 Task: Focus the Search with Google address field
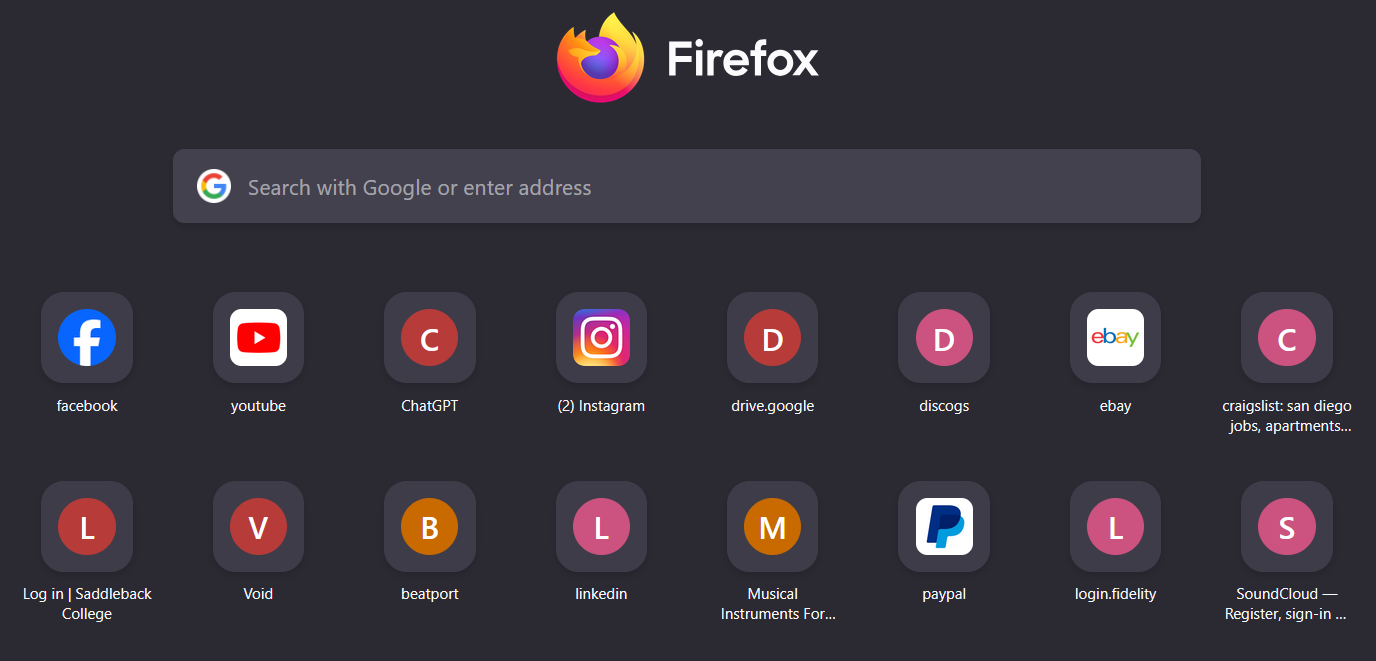click(687, 187)
